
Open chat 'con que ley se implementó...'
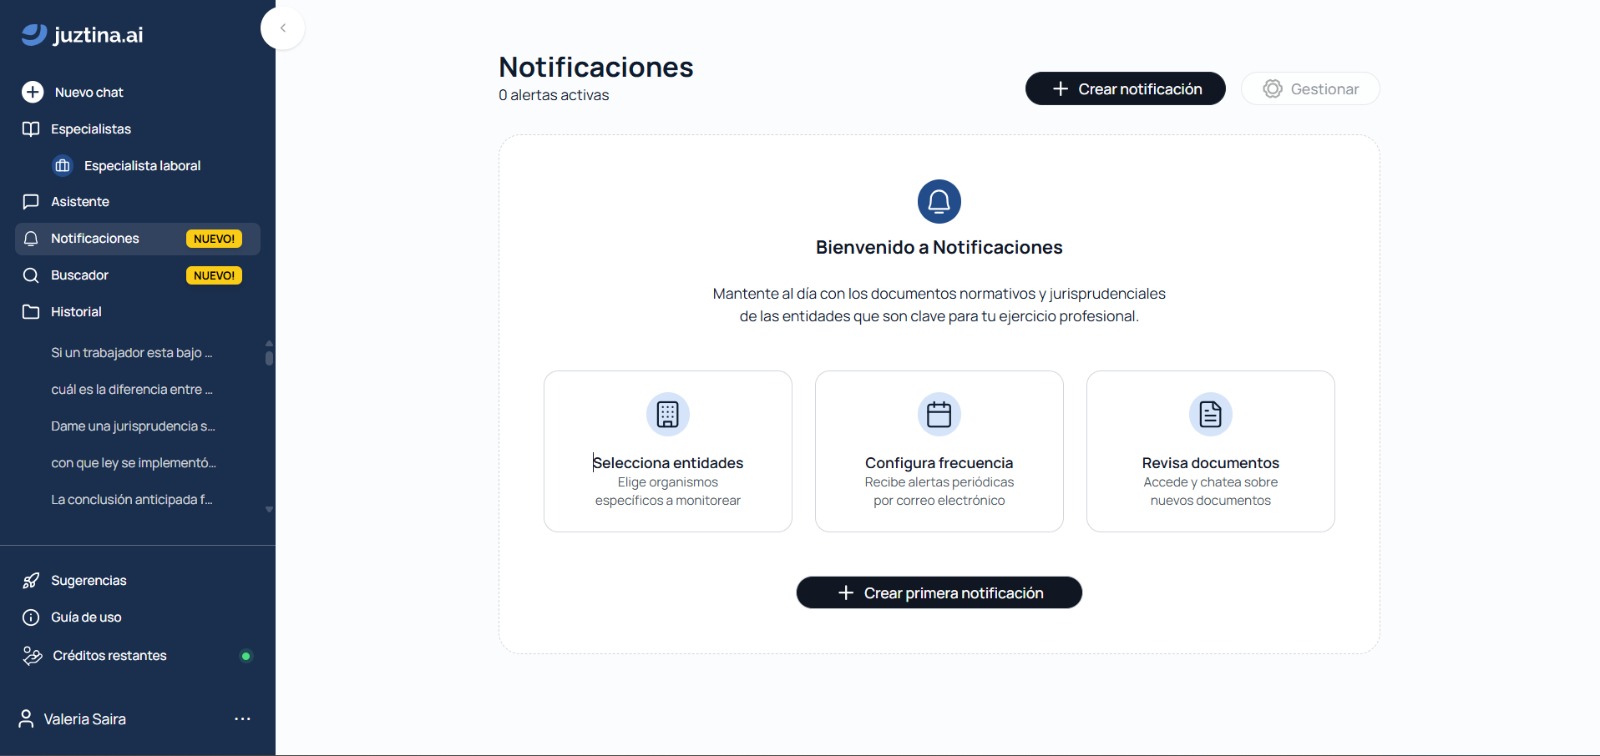click(133, 463)
